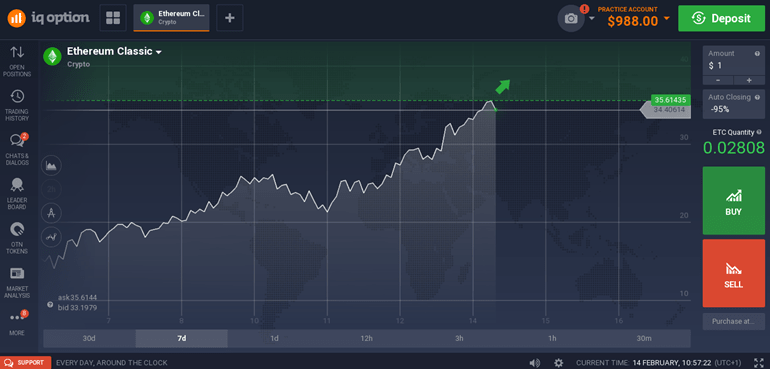Click the Amount input field

tap(733, 60)
